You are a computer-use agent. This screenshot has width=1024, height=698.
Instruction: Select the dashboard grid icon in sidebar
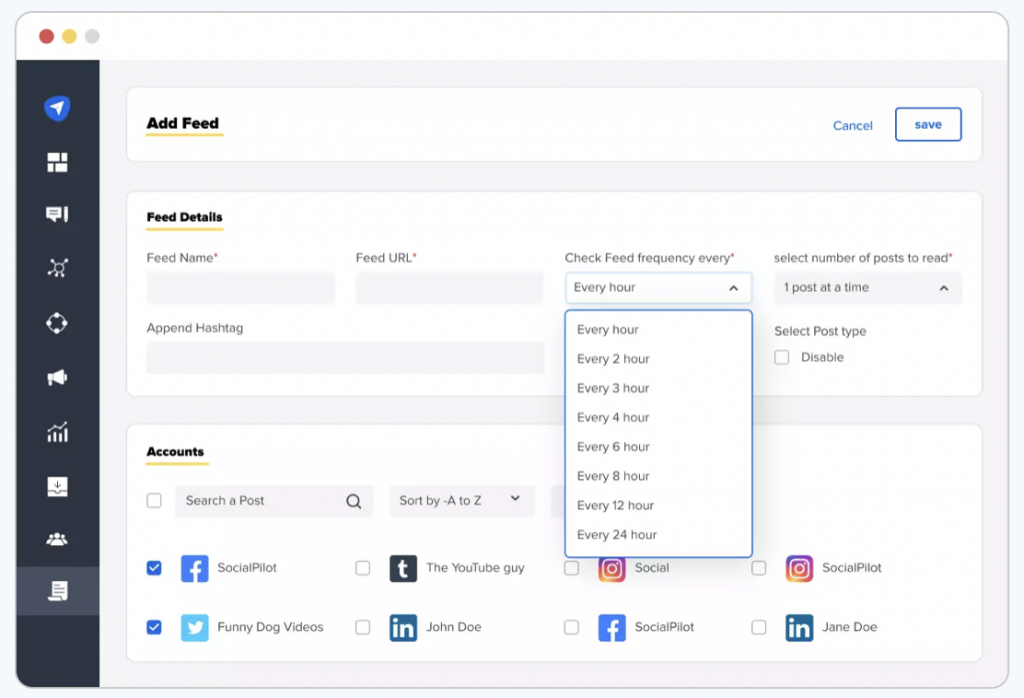57,161
